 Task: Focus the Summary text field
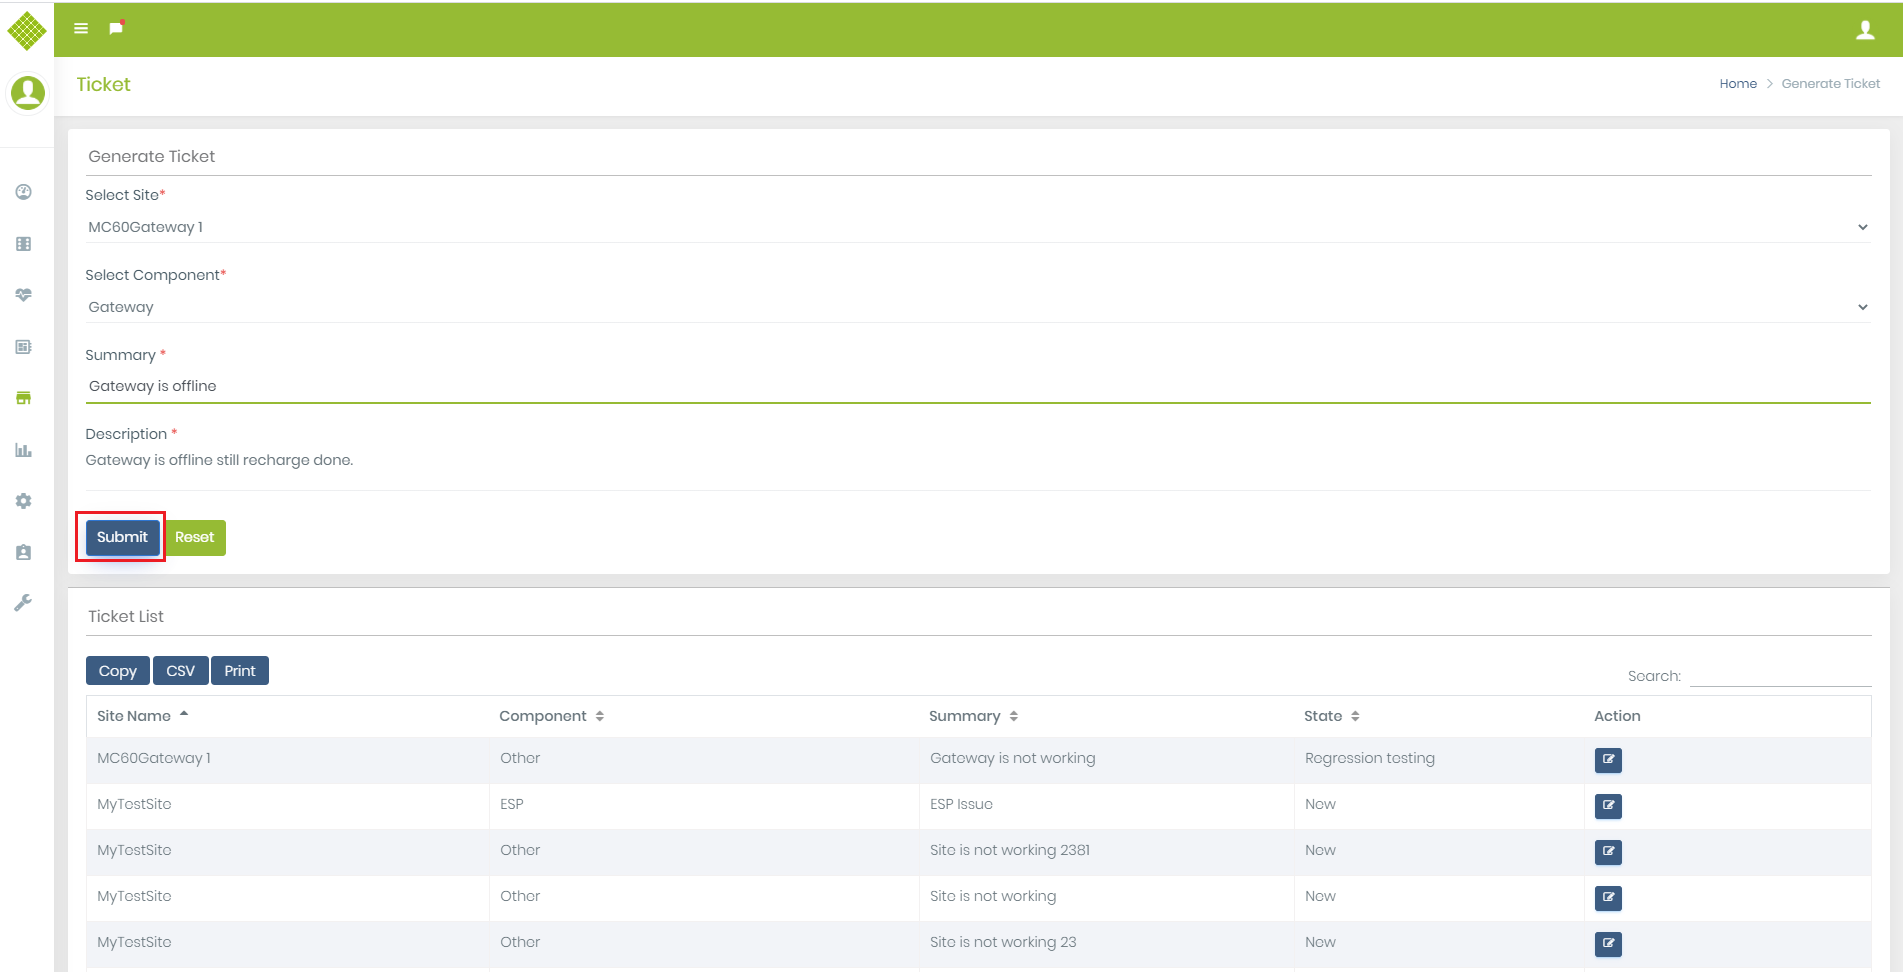(977, 386)
